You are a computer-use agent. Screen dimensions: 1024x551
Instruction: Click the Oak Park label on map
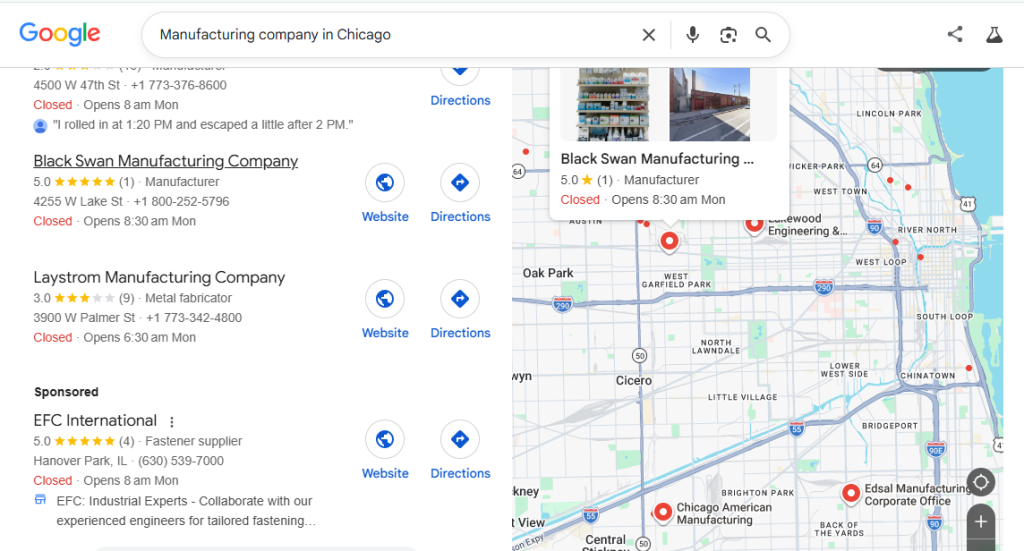pyautogui.click(x=548, y=273)
